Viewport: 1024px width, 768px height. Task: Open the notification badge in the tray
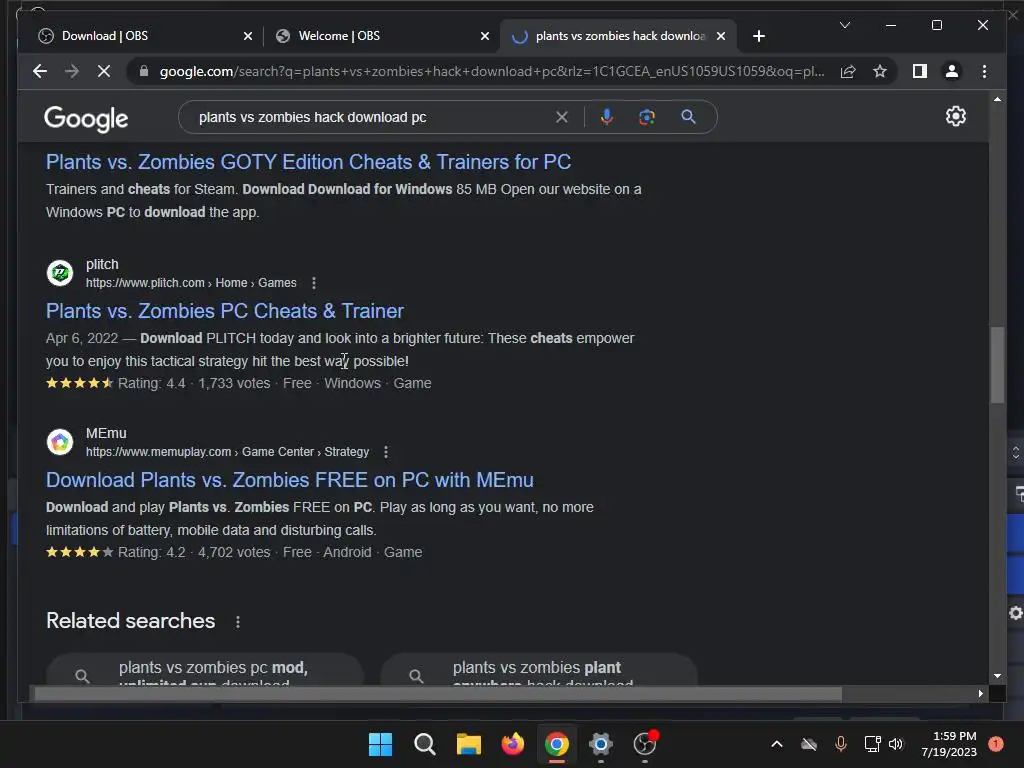coord(996,744)
